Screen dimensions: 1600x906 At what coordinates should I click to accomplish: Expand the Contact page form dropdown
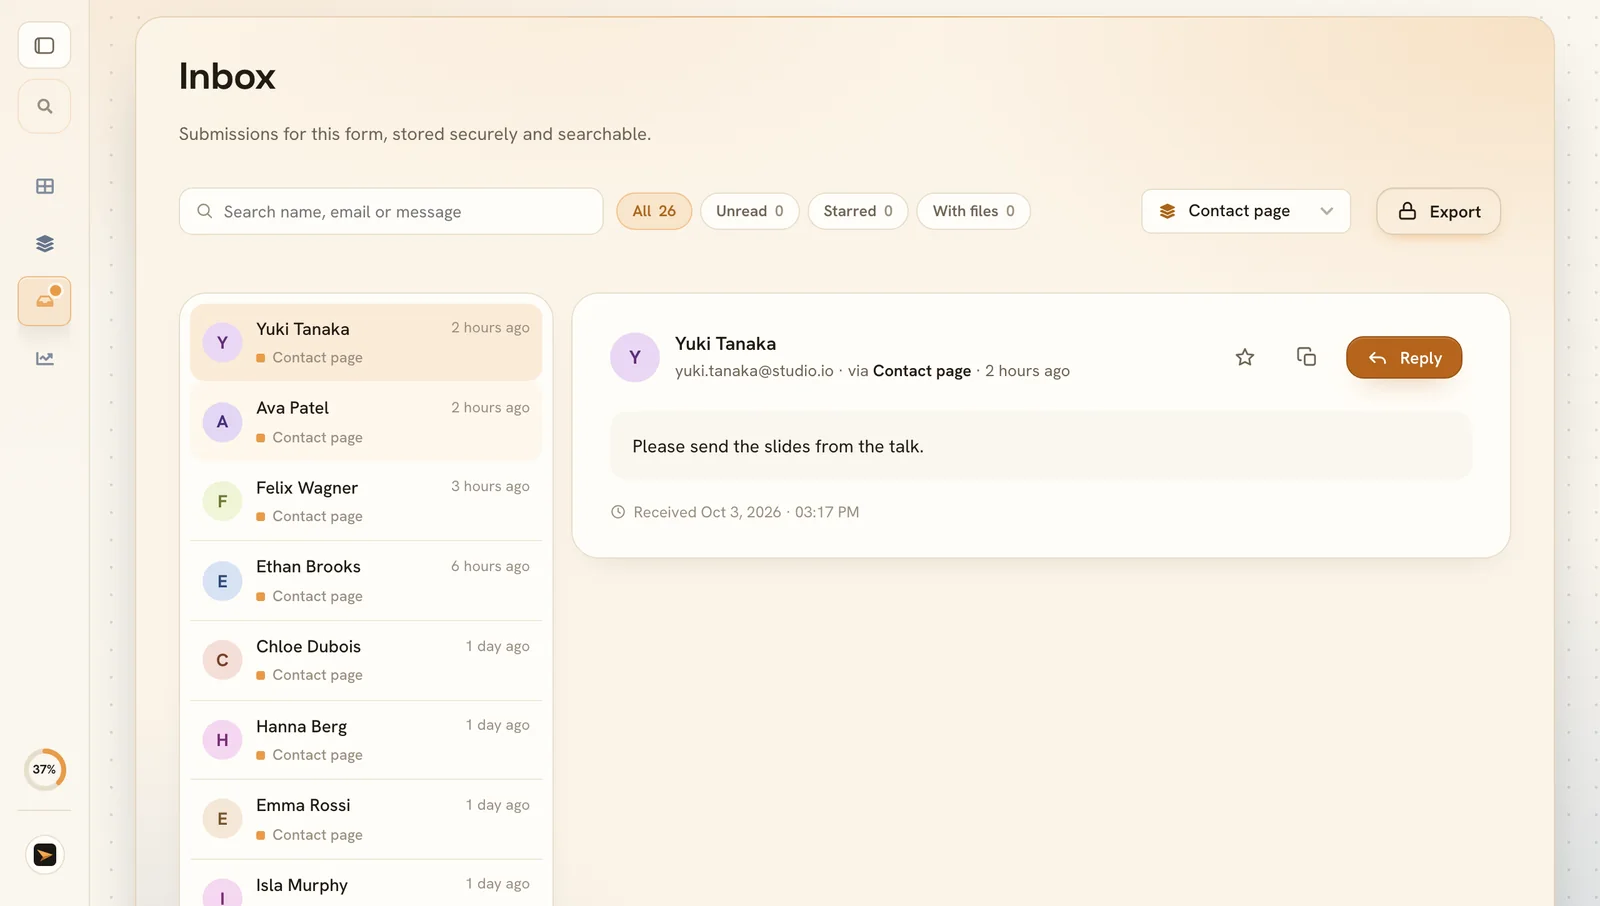(x=1246, y=211)
